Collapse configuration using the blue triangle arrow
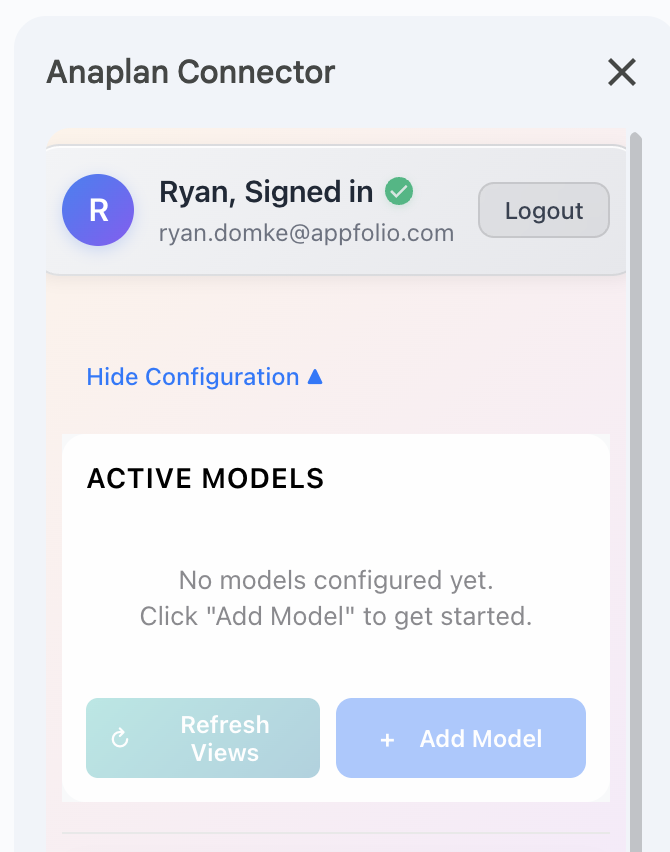This screenshot has height=852, width=670. click(315, 377)
